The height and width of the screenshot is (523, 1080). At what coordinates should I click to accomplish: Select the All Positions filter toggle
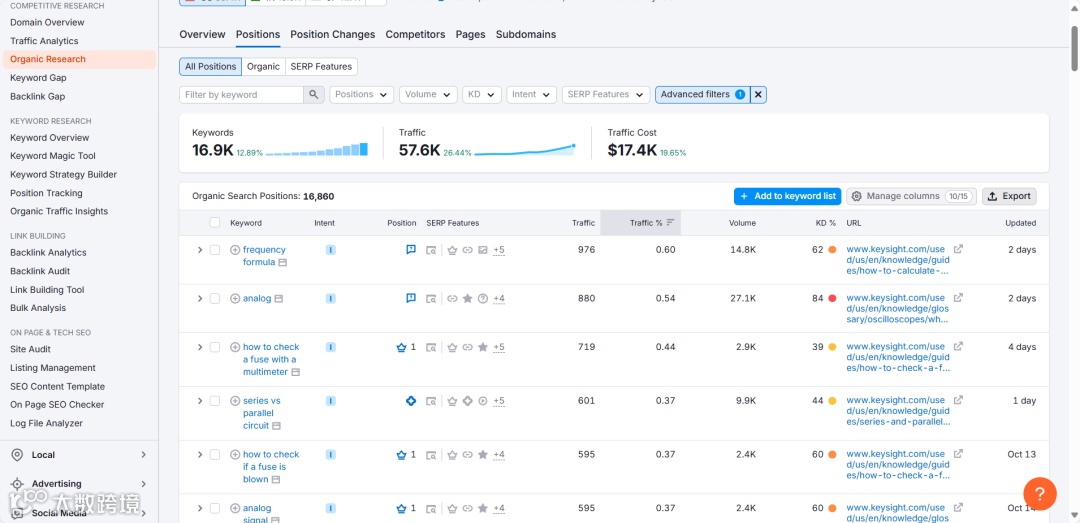tap(211, 67)
